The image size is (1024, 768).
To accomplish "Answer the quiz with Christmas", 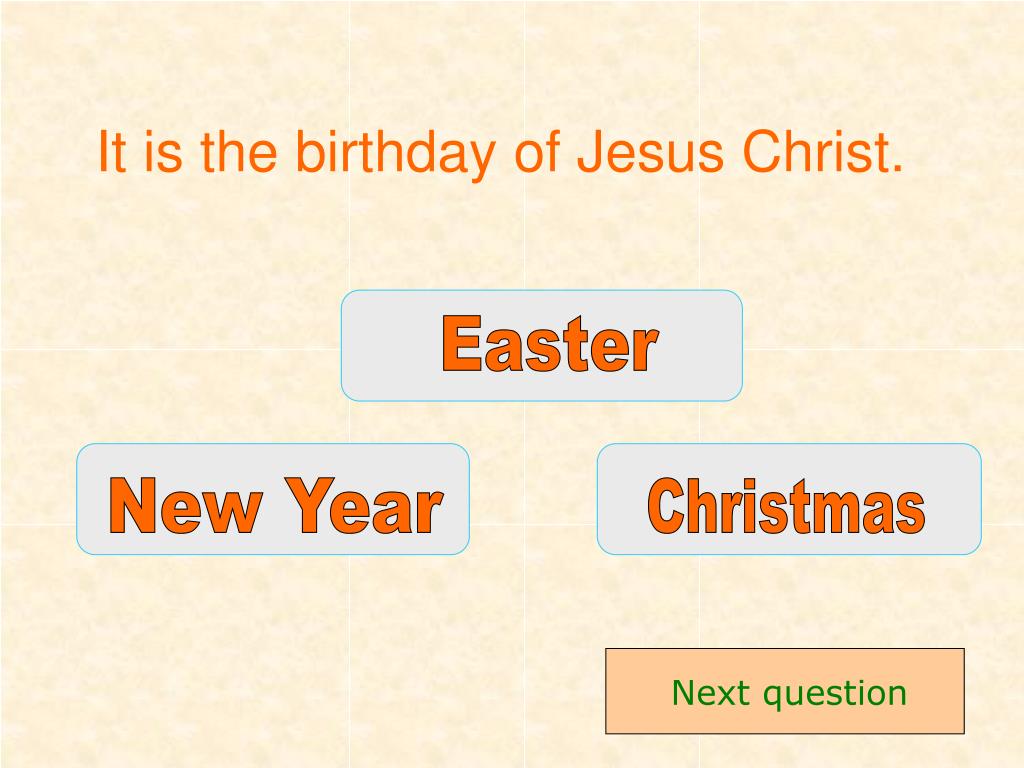I will [789, 499].
